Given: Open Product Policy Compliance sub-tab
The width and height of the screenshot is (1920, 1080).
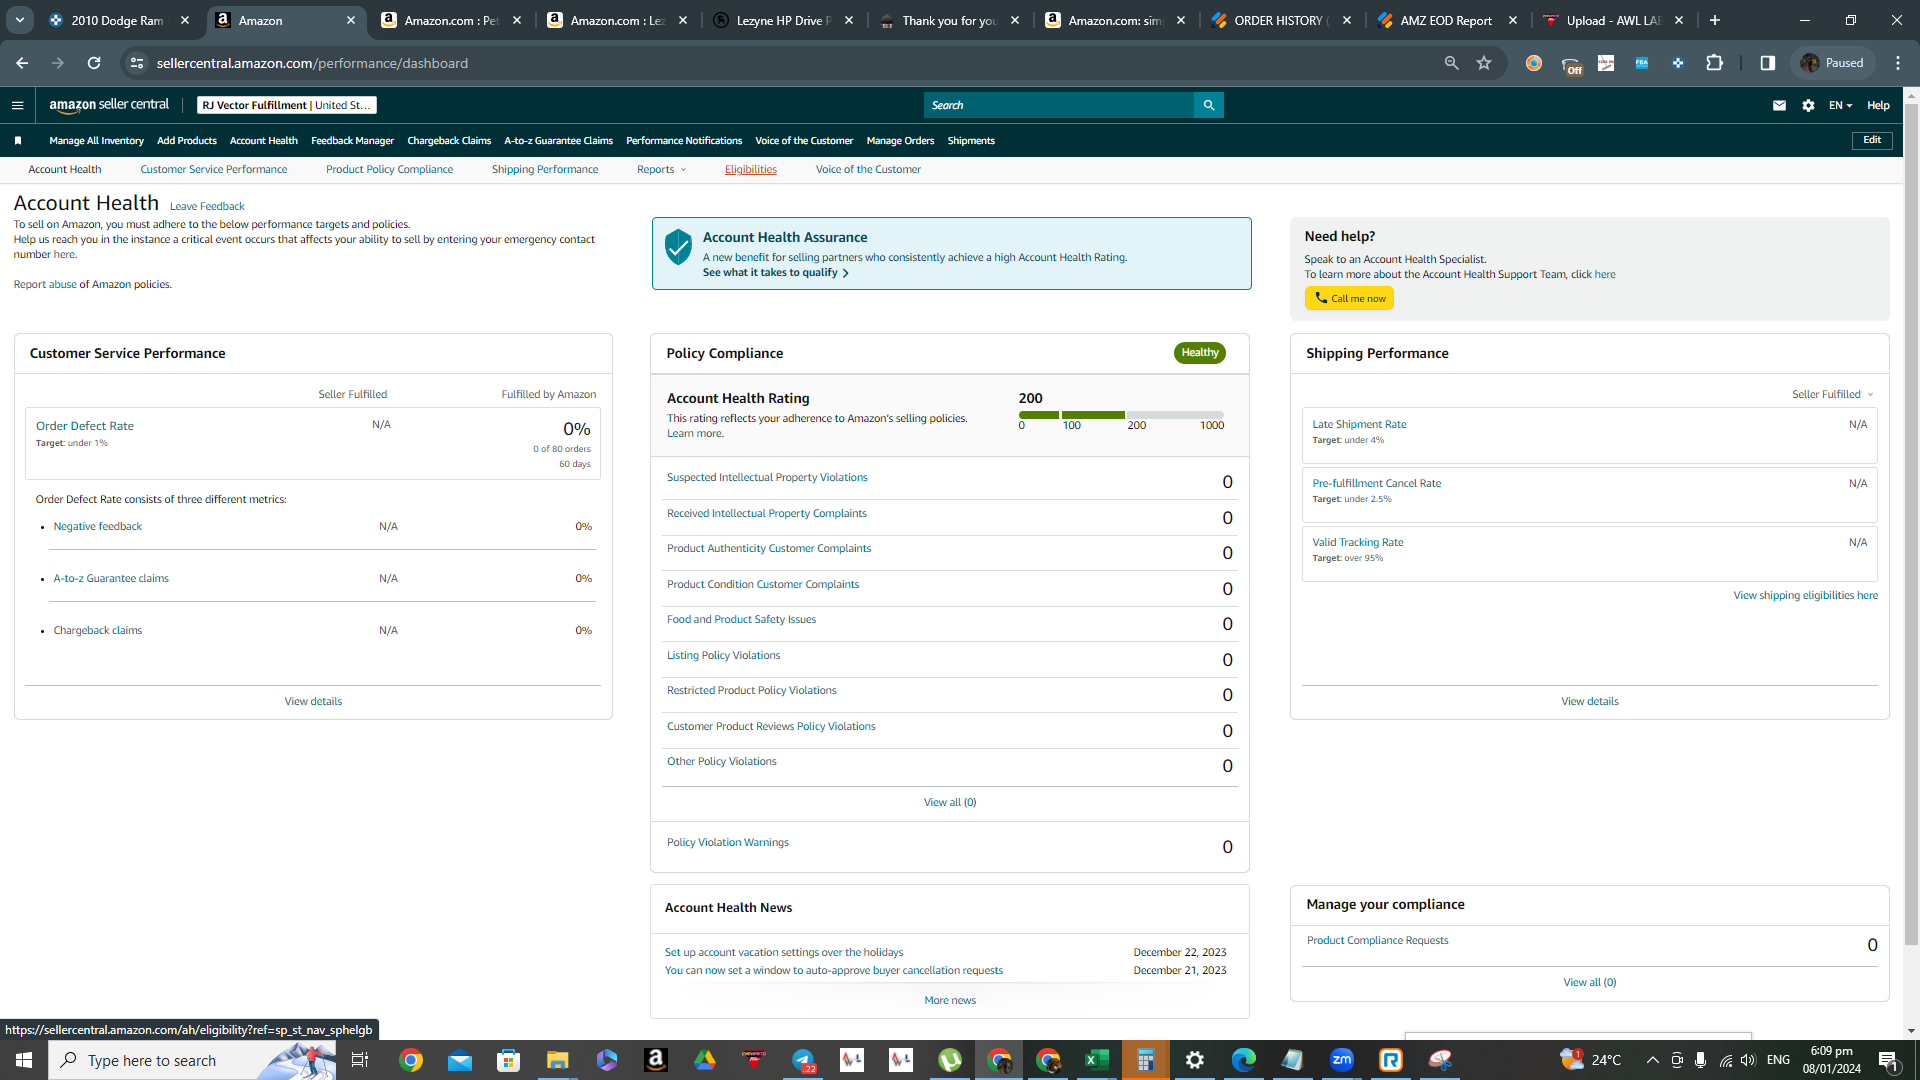Looking at the screenshot, I should 389,170.
